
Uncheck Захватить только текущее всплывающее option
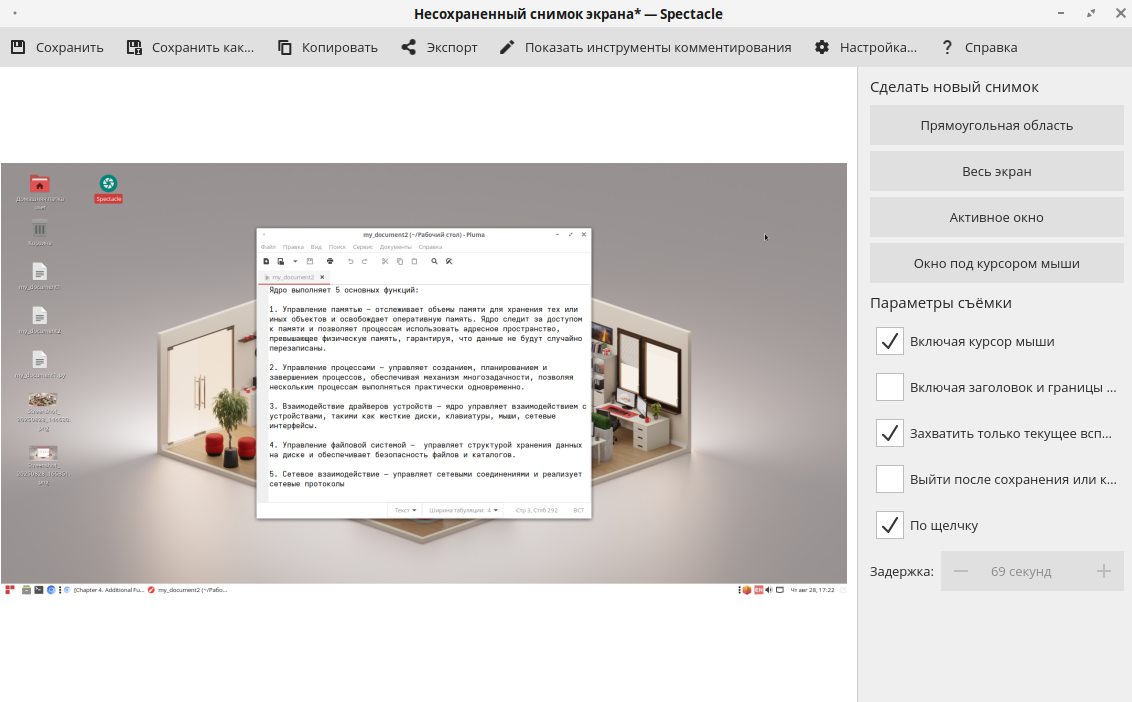coord(890,433)
